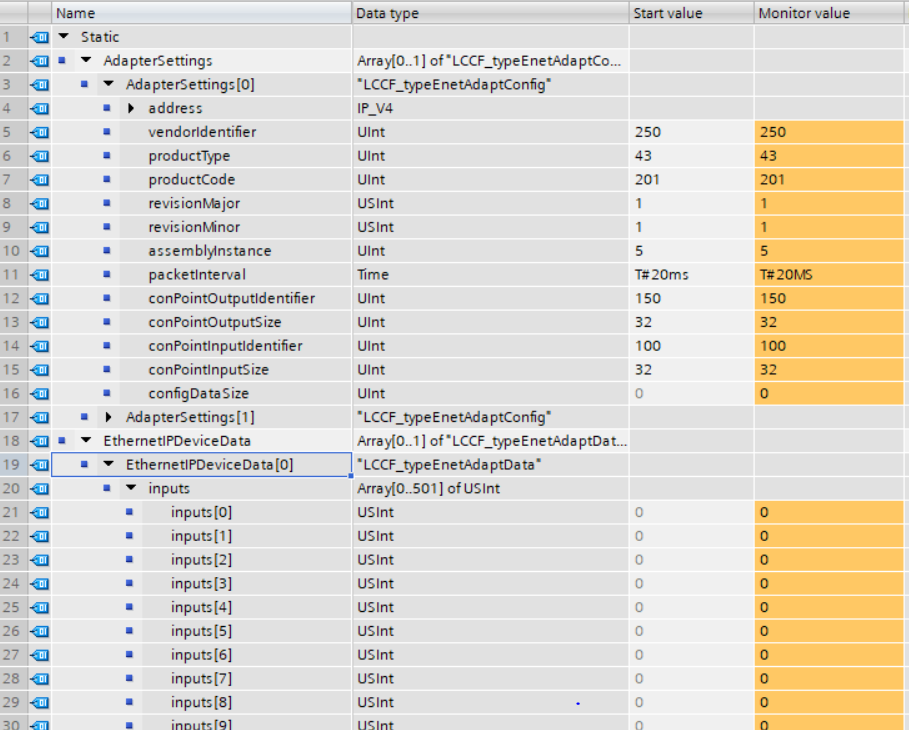Viewport: 909px width, 730px height.
Task: Click the orange monitor value for conPointOutputIdentifier
Action: pyautogui.click(x=830, y=299)
